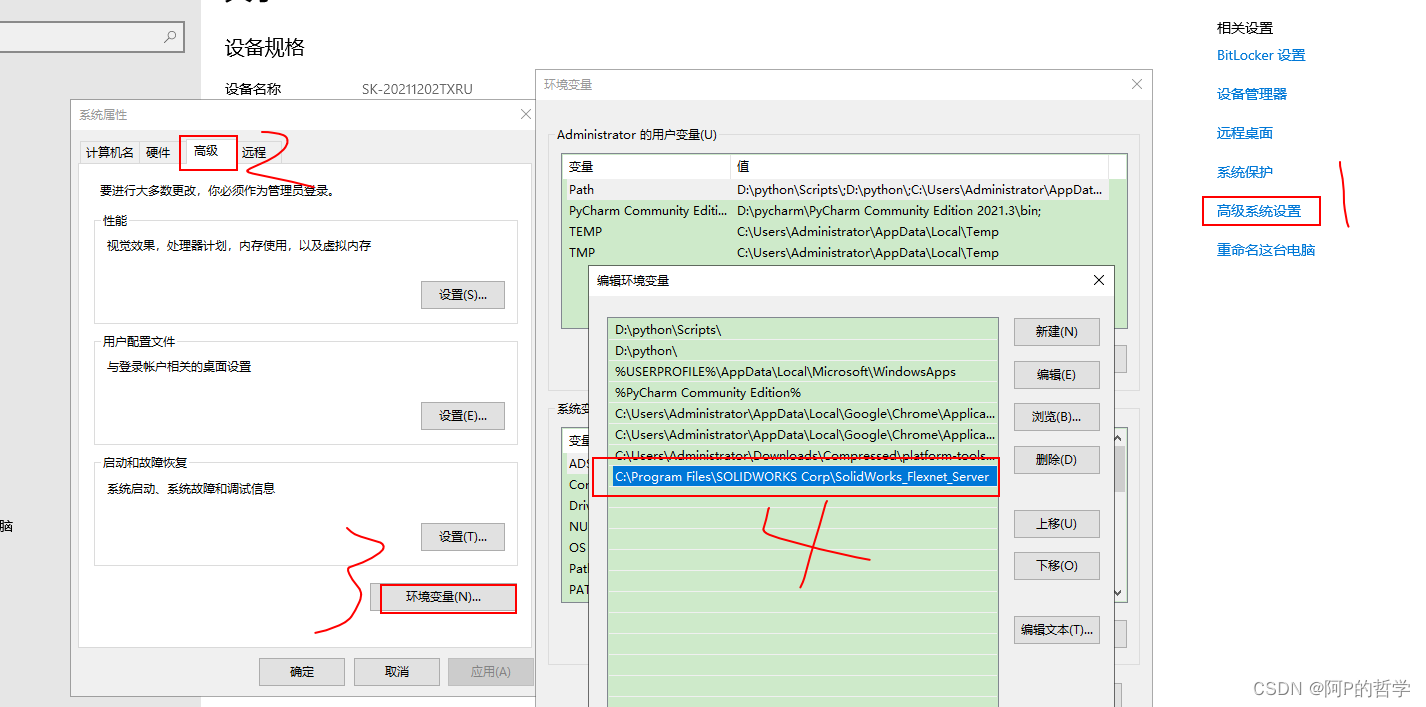Open BitLocker 设置 link
1426x707 pixels.
click(x=1260, y=56)
